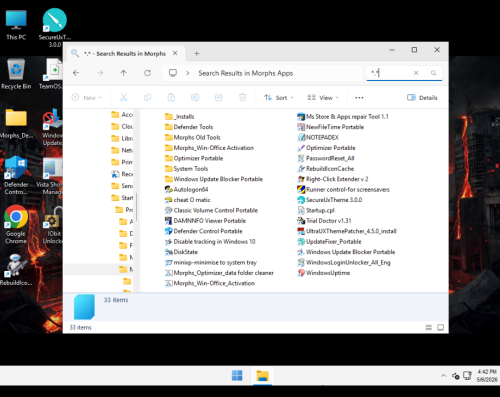
Task: Clear the search box text
Action: (x=416, y=73)
